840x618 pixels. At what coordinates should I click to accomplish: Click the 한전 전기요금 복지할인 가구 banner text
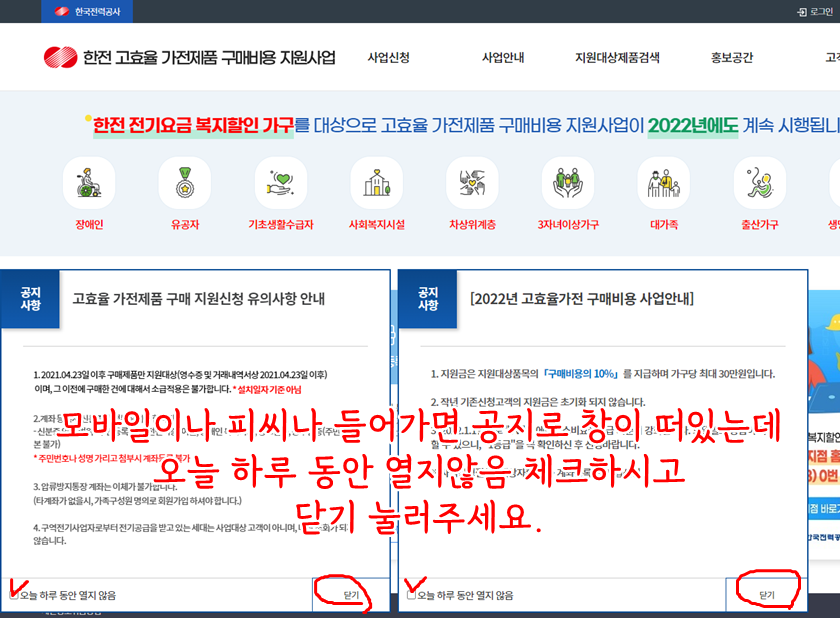193,125
